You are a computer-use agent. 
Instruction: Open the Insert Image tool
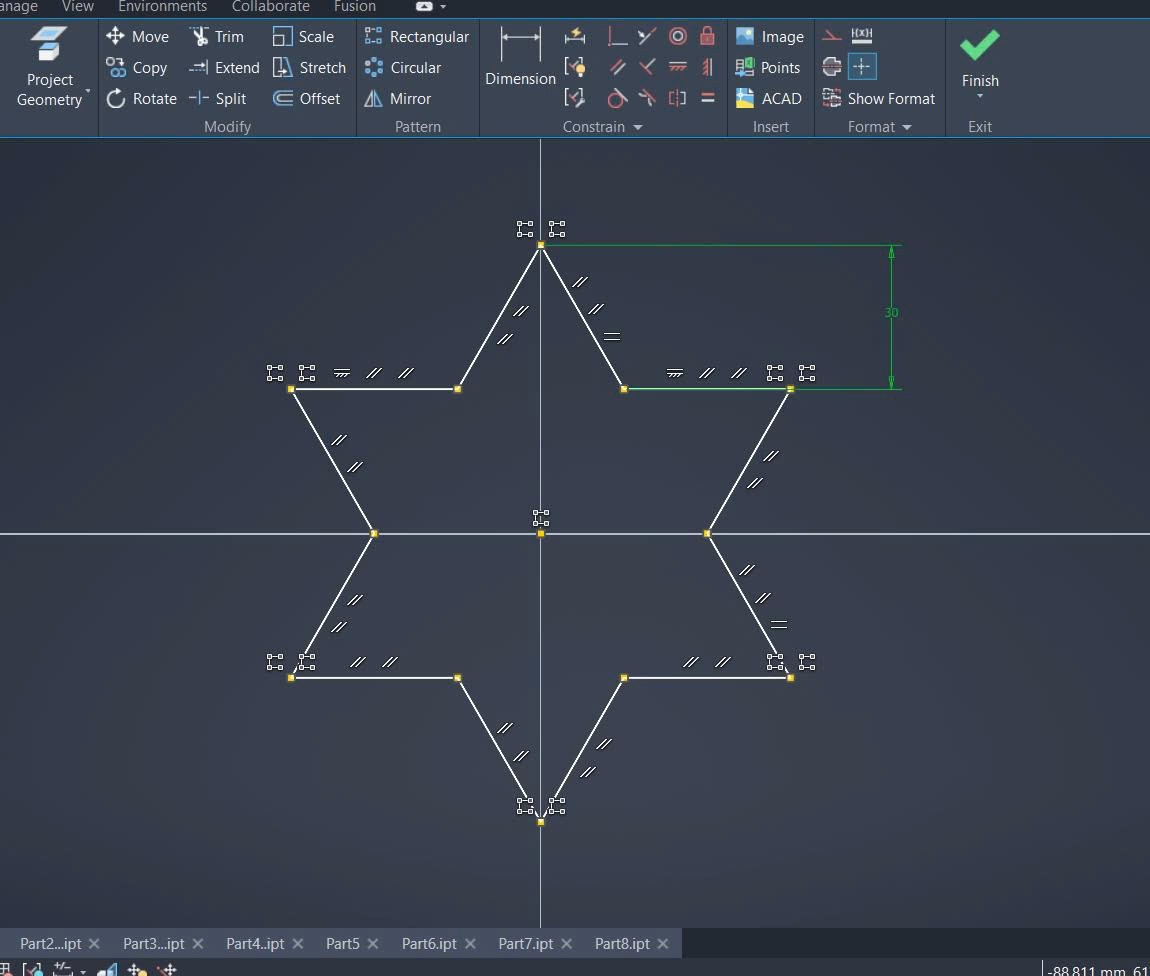coord(770,37)
